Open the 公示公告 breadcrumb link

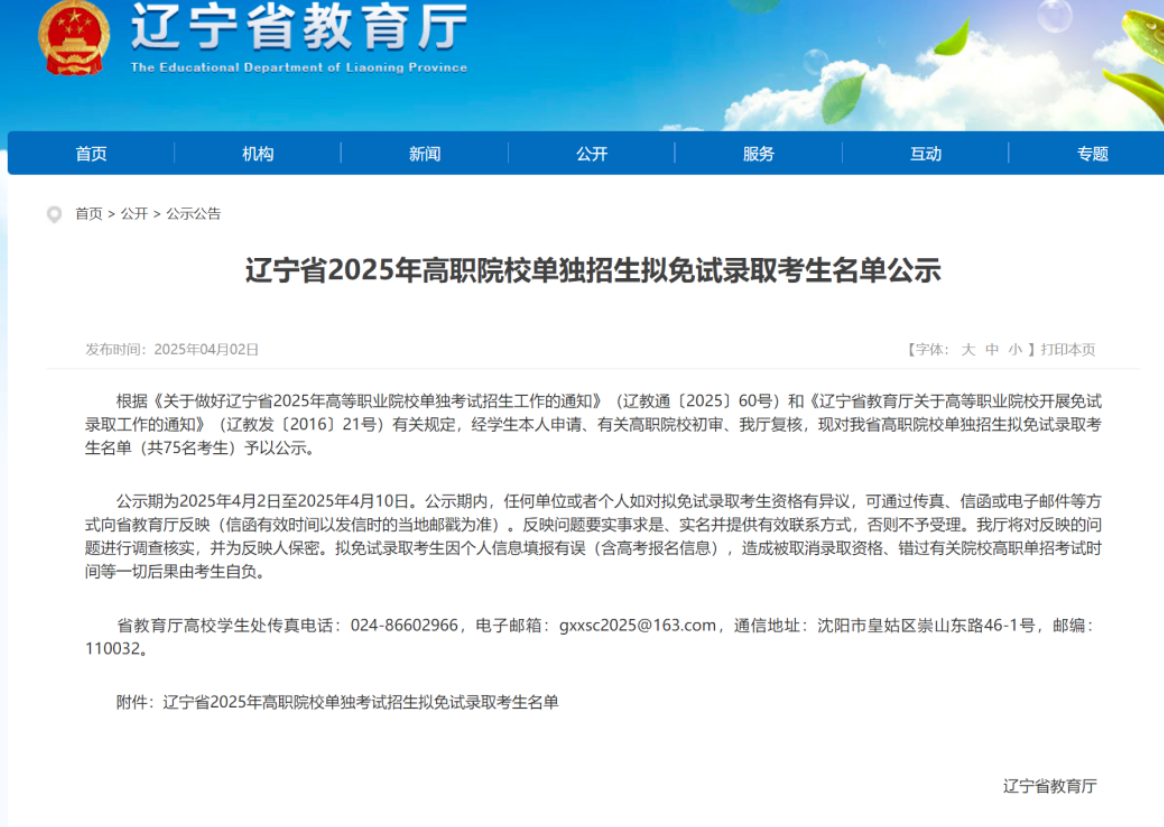pyautogui.click(x=193, y=214)
